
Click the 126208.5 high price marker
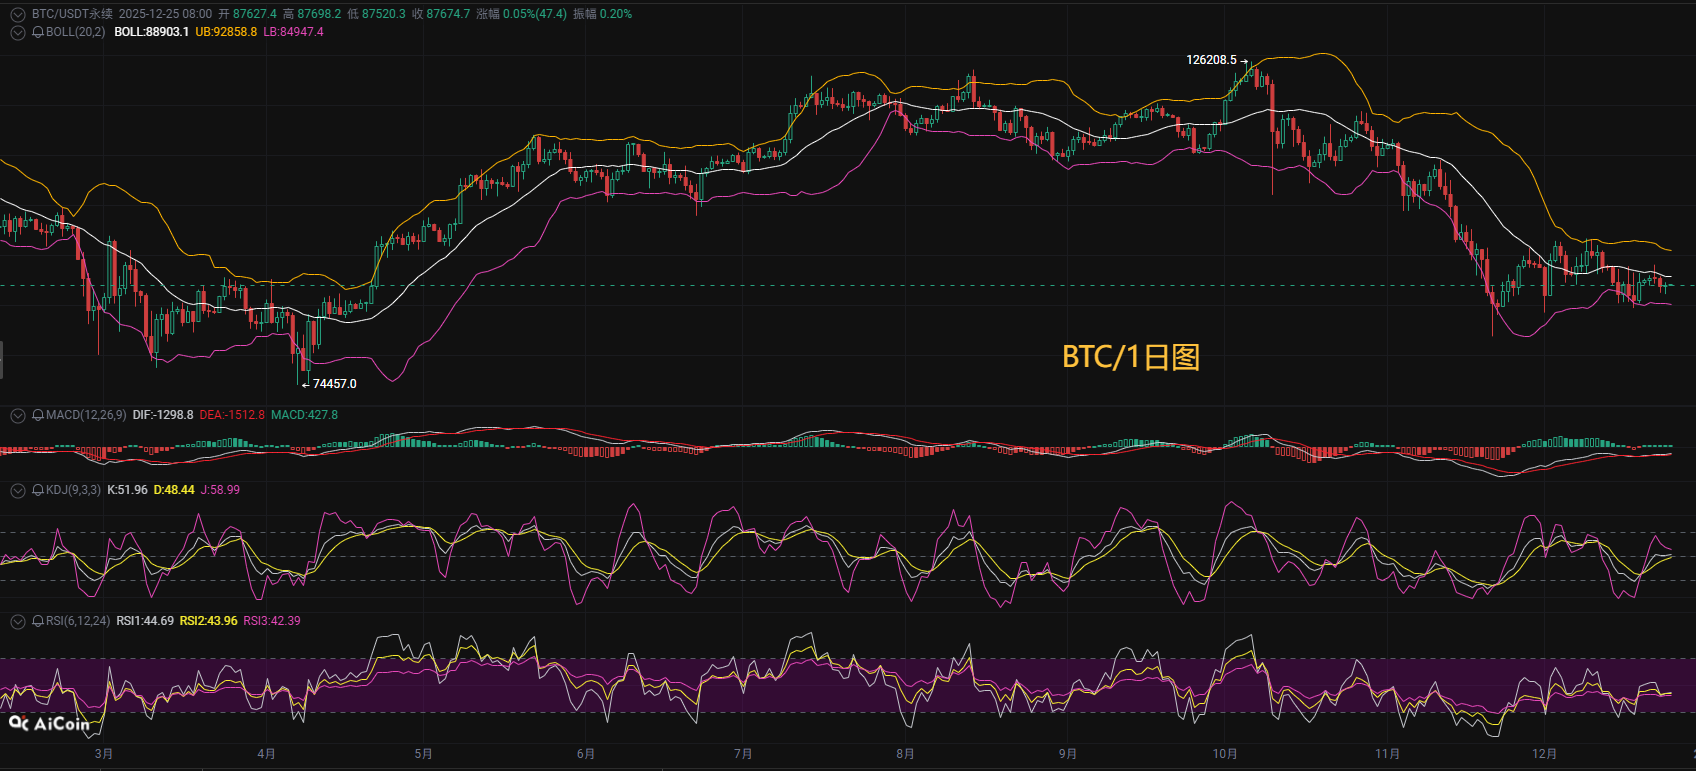coord(1211,60)
